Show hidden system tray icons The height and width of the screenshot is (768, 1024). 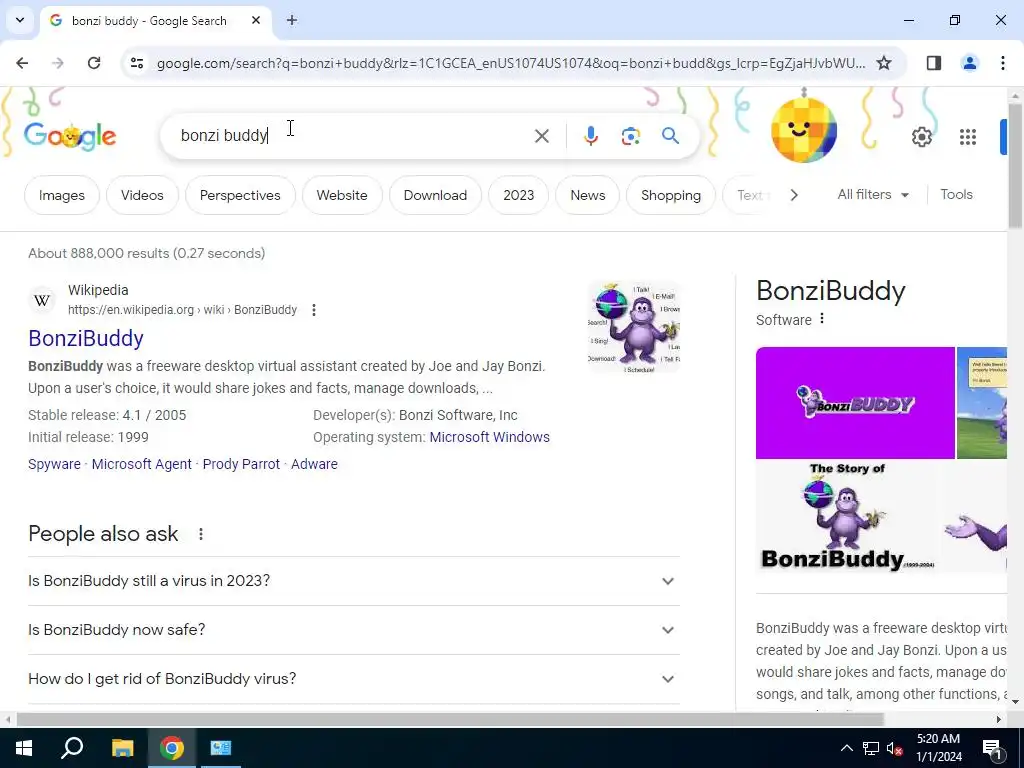[x=846, y=748]
